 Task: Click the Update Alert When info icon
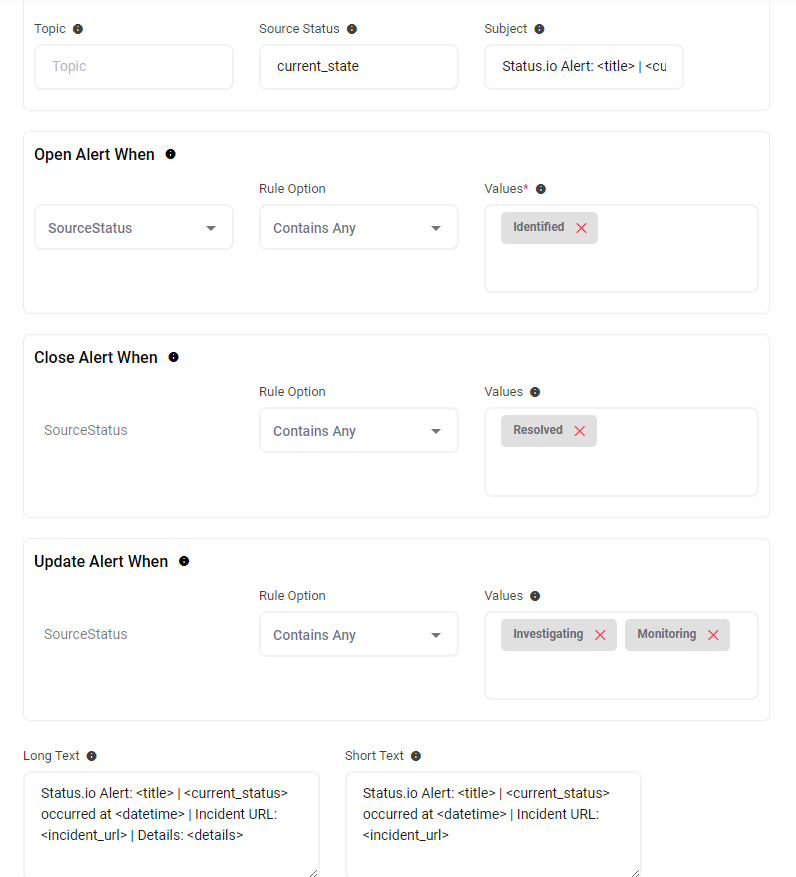183,561
